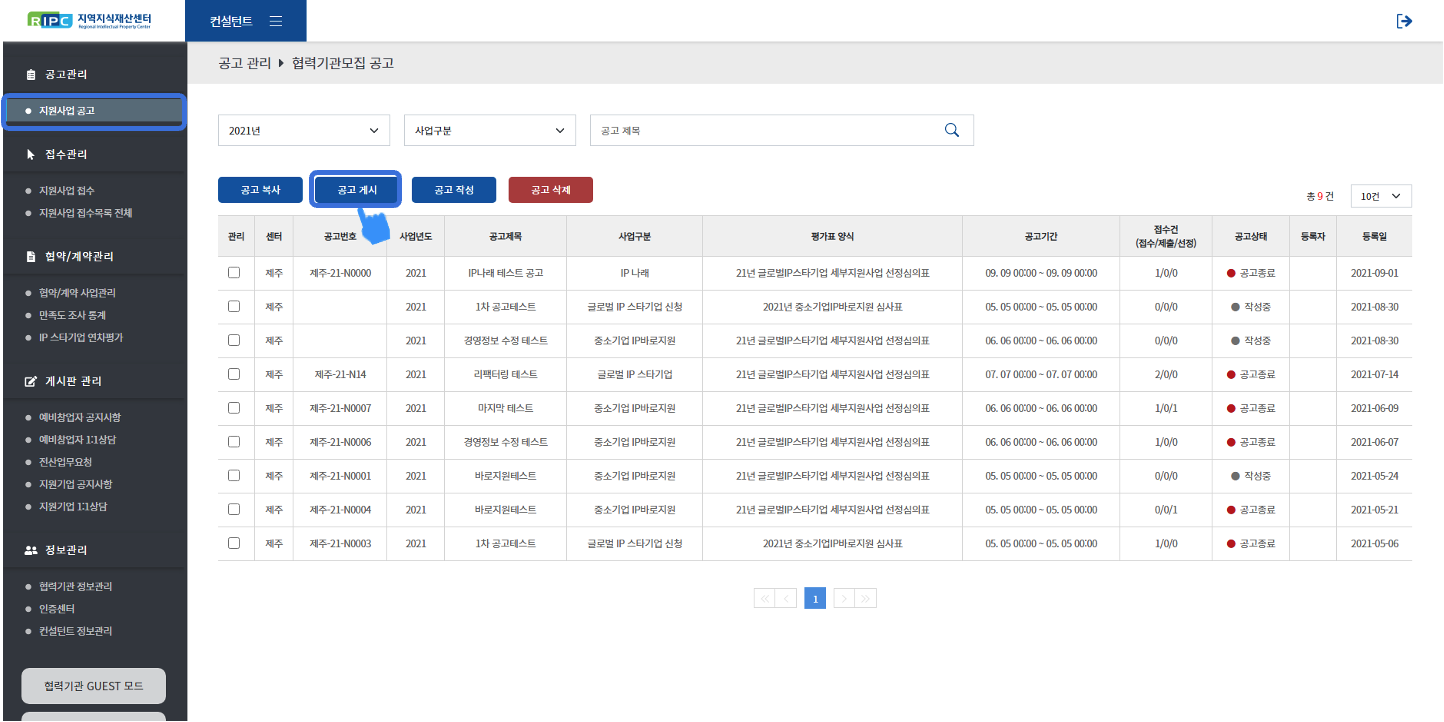
Task: Toggle the hamburger menu icon
Action: click(276, 21)
